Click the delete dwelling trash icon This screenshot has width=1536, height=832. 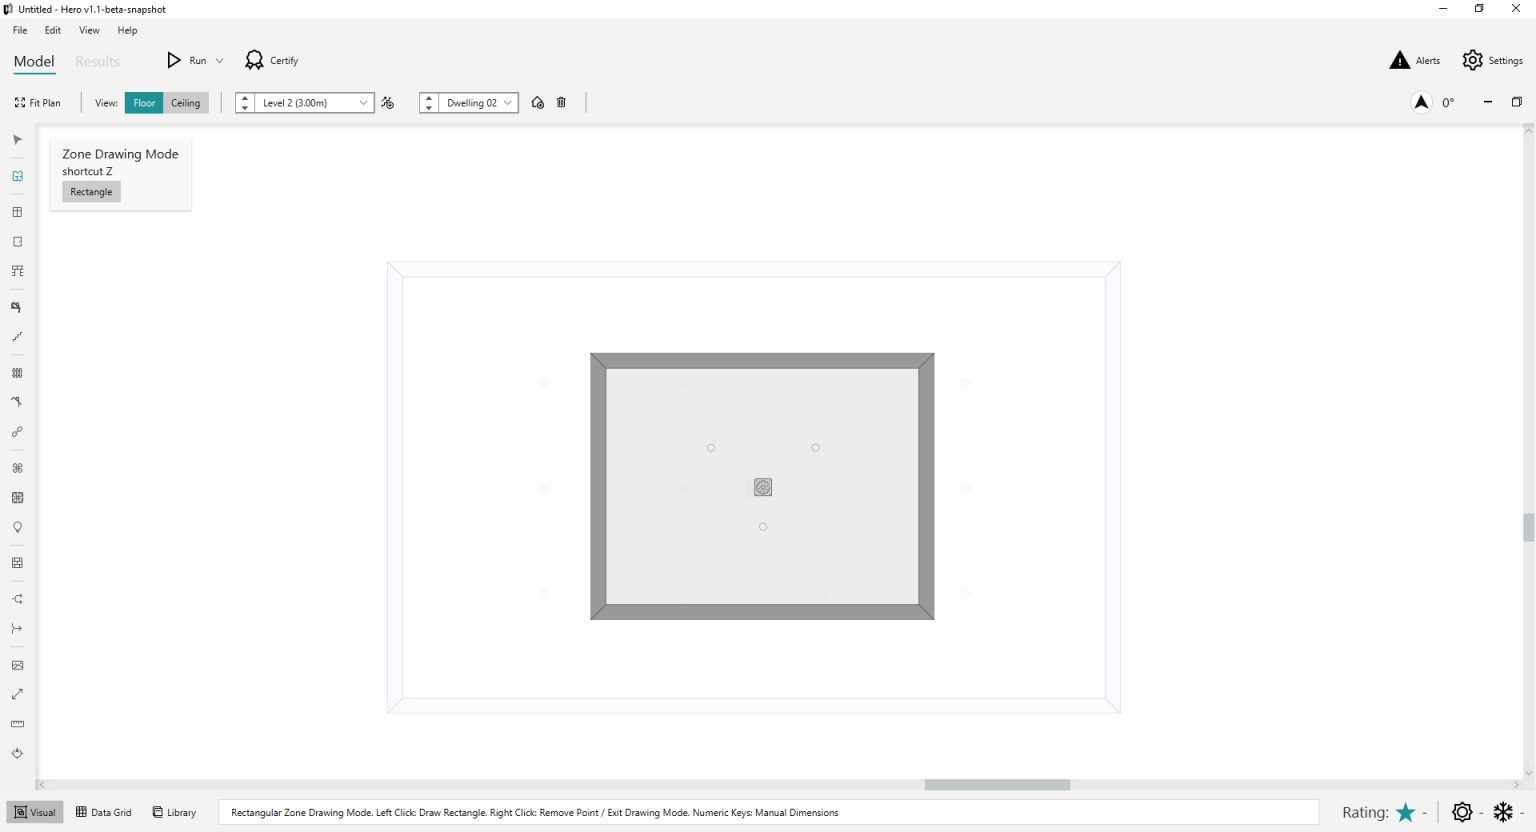point(561,102)
